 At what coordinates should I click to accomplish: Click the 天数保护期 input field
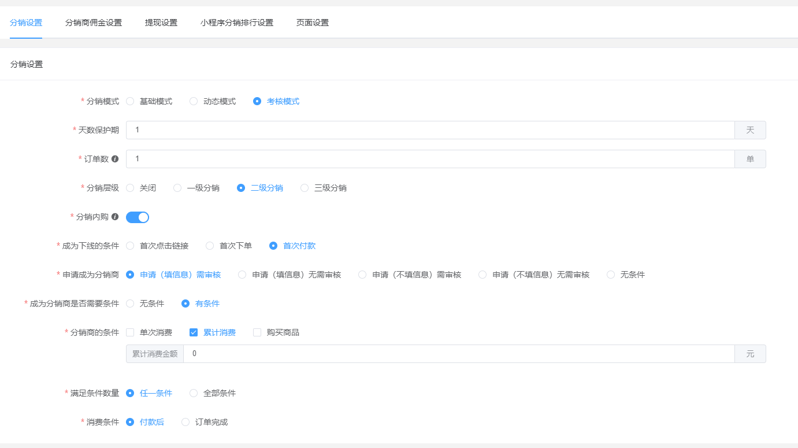tap(430, 130)
